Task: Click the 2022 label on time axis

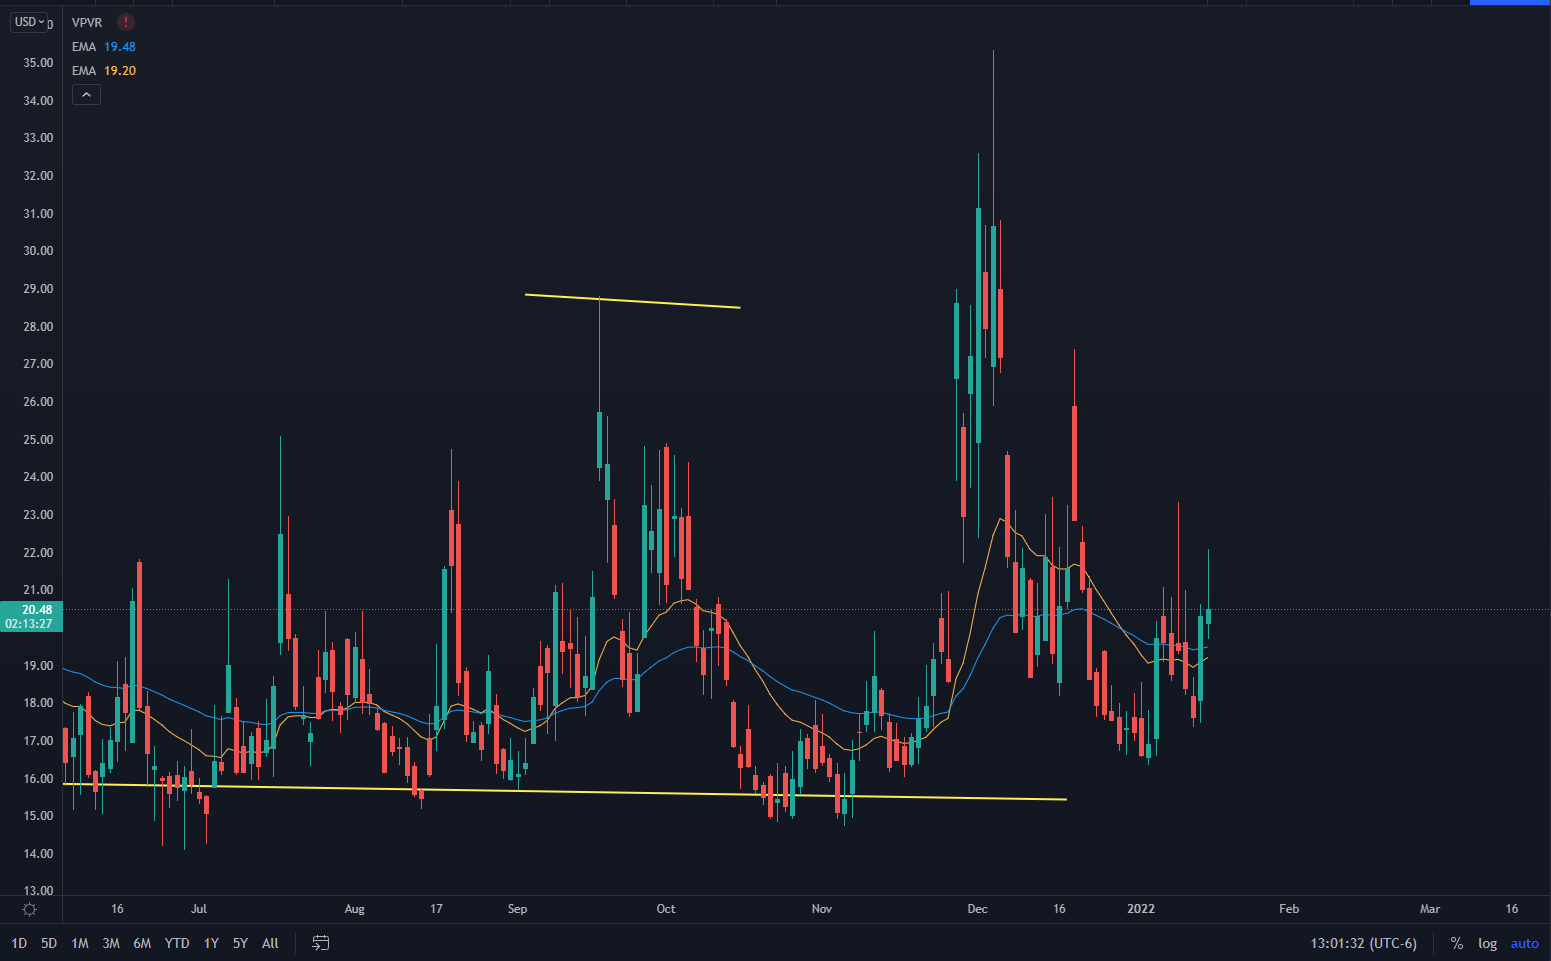Action: coord(1141,909)
